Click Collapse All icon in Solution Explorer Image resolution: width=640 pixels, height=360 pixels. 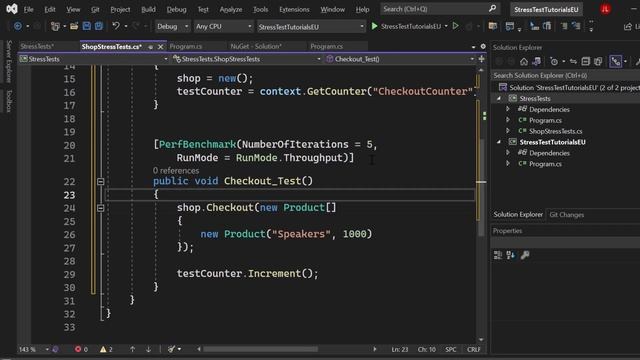586,62
